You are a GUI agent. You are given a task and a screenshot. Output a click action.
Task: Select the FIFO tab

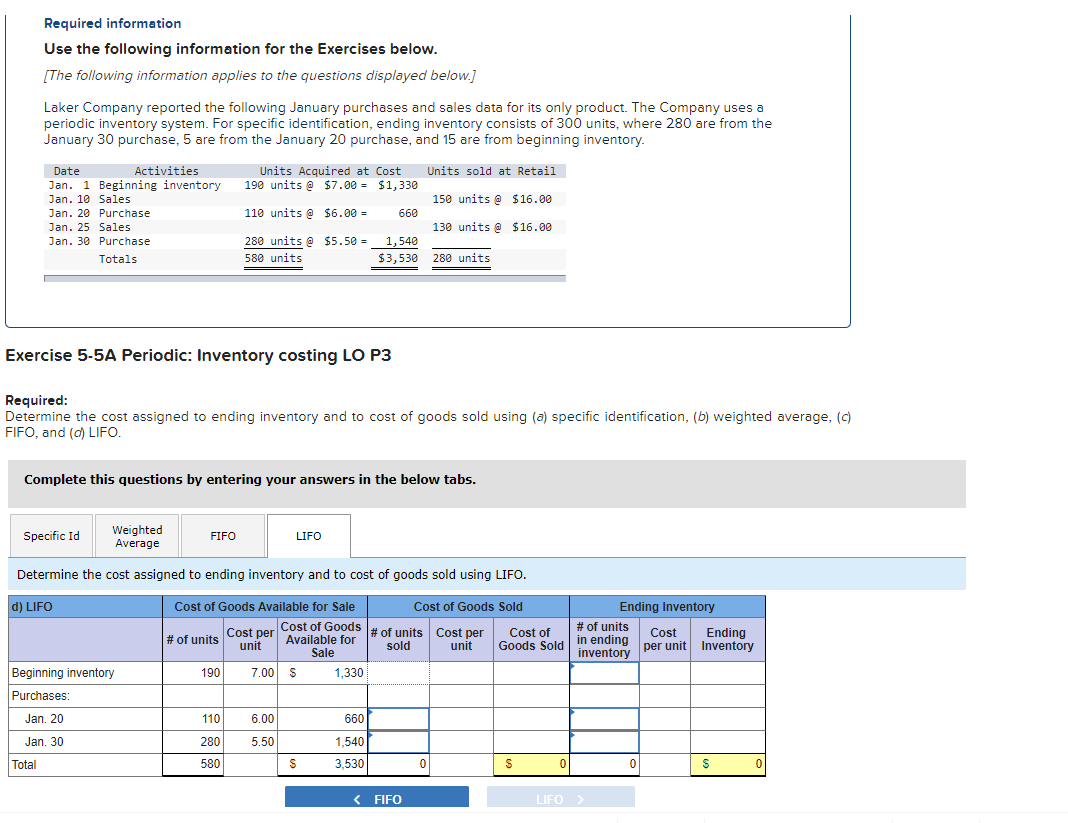coord(223,536)
